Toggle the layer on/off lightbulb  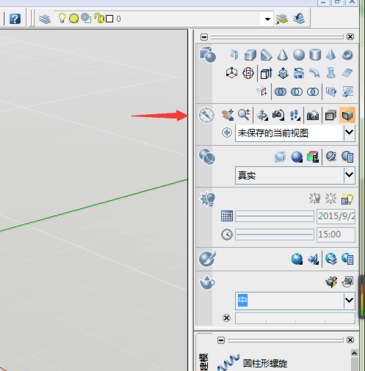point(62,18)
